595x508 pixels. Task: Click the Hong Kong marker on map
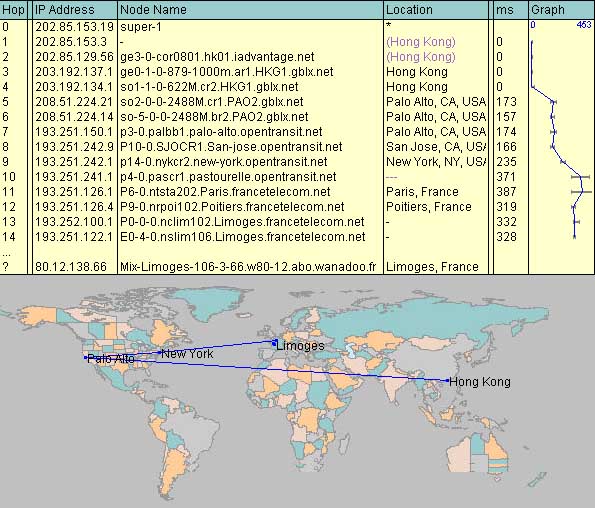(x=447, y=380)
